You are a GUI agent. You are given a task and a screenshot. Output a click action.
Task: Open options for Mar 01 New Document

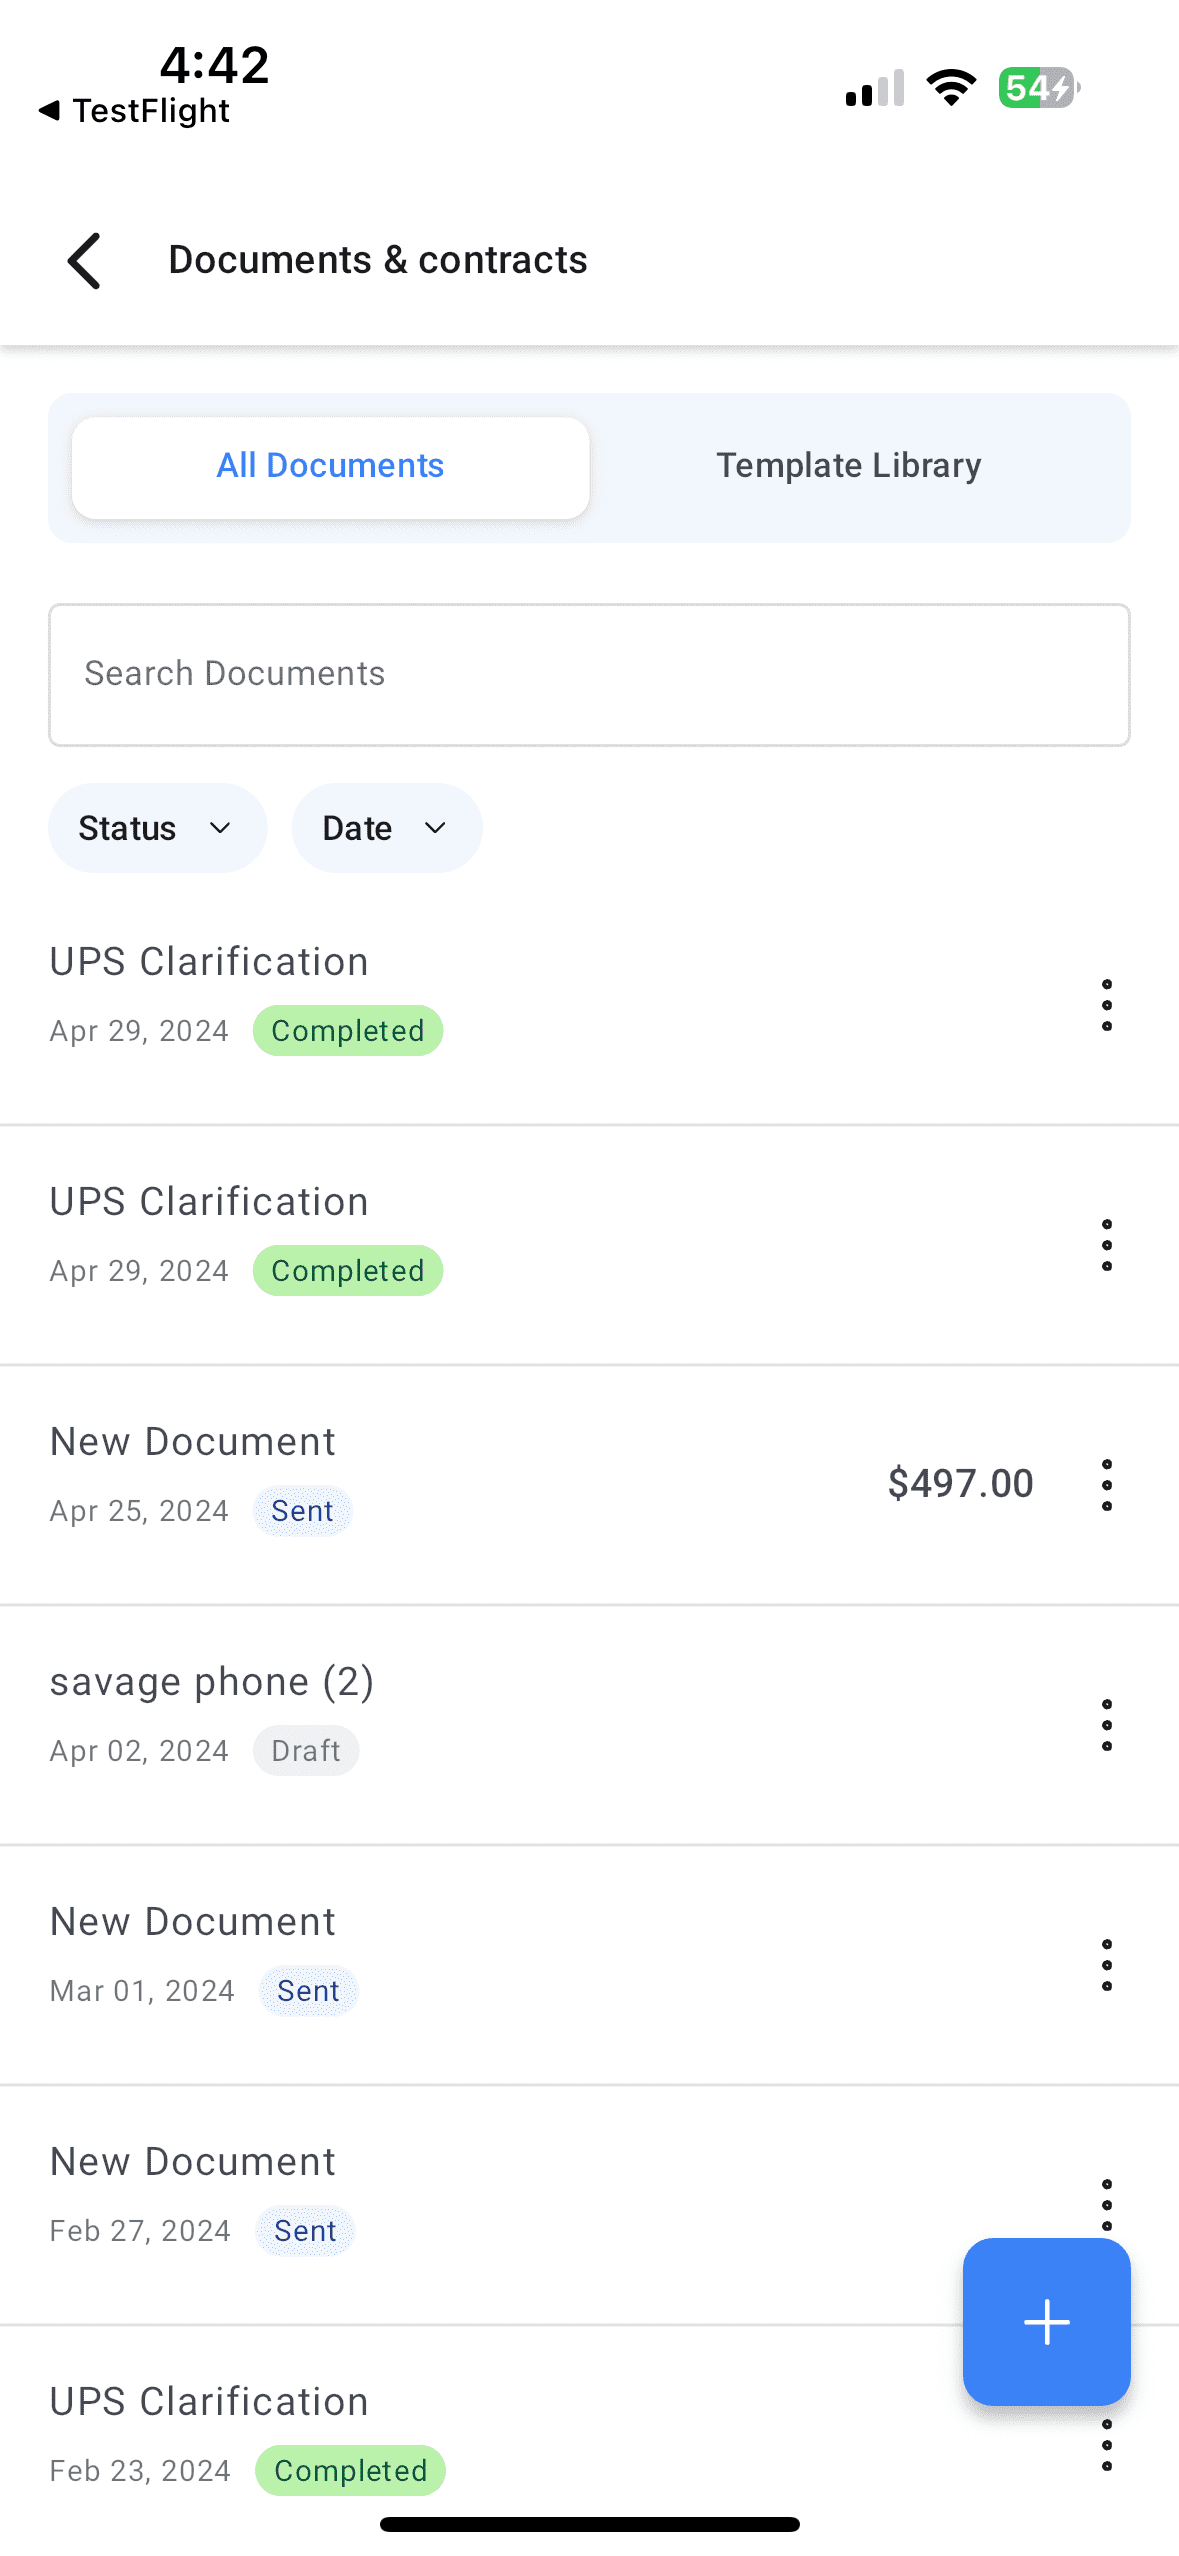click(1106, 1965)
